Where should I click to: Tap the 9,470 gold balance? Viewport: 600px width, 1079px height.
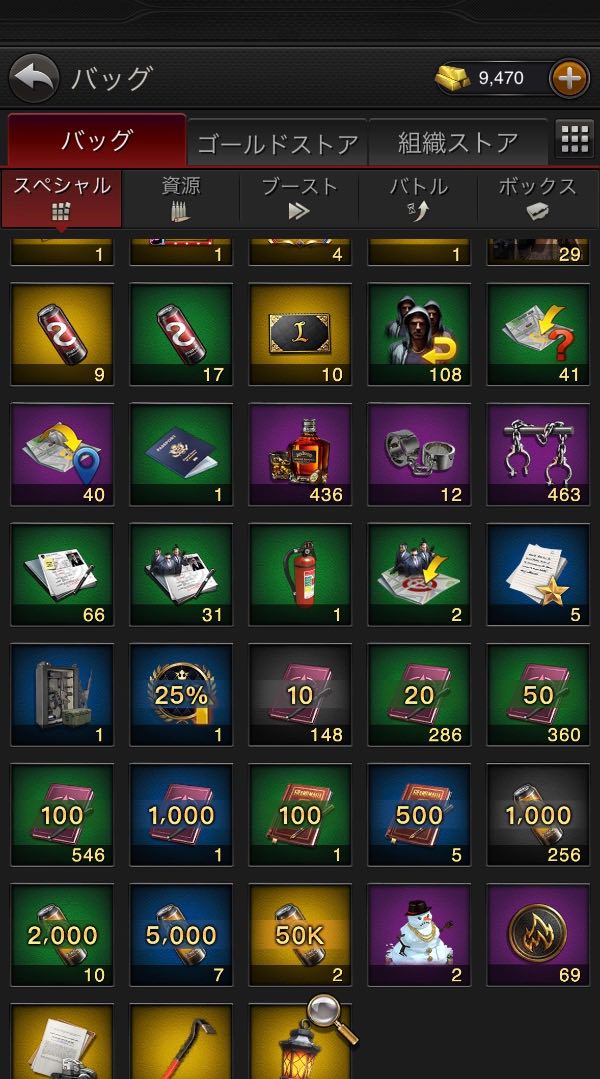(501, 78)
